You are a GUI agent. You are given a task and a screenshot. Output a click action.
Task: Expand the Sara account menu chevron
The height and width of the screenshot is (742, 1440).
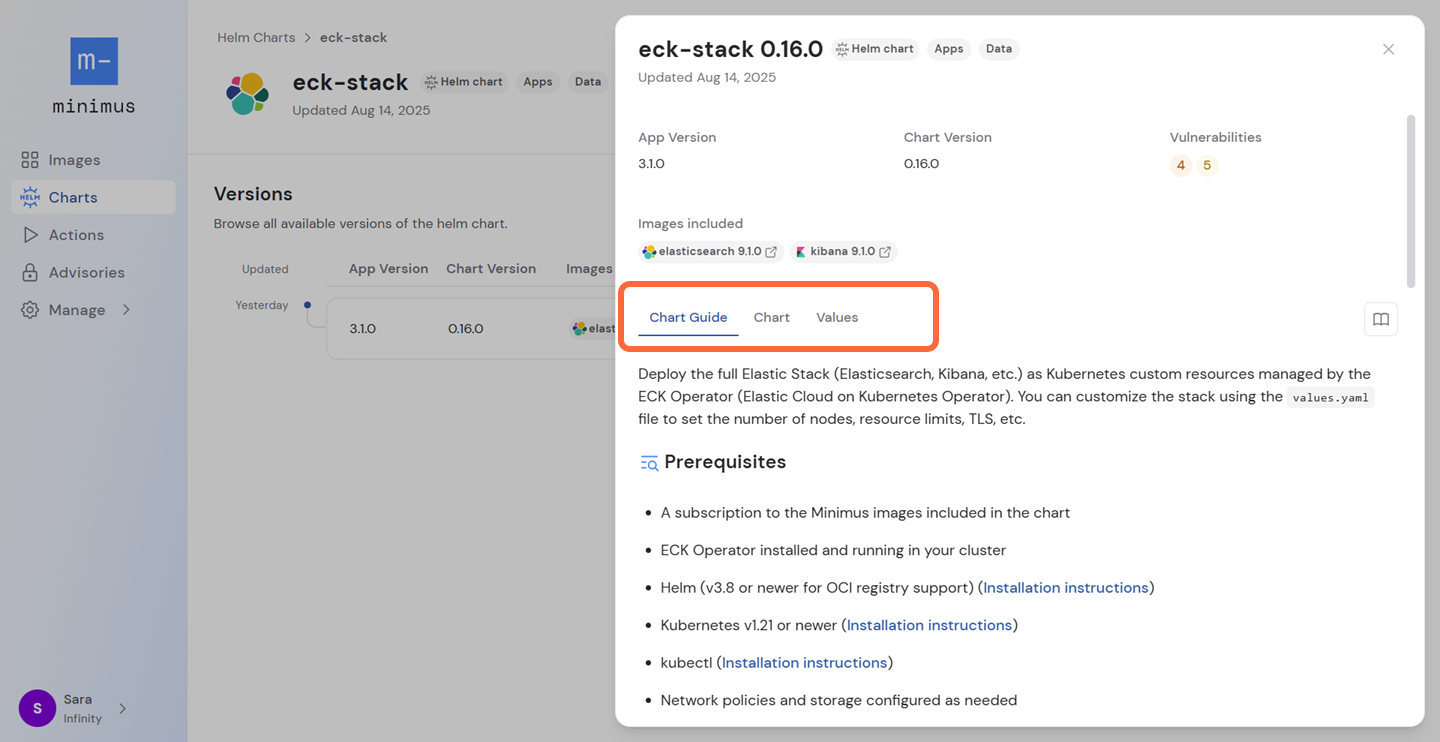pyautogui.click(x=123, y=708)
